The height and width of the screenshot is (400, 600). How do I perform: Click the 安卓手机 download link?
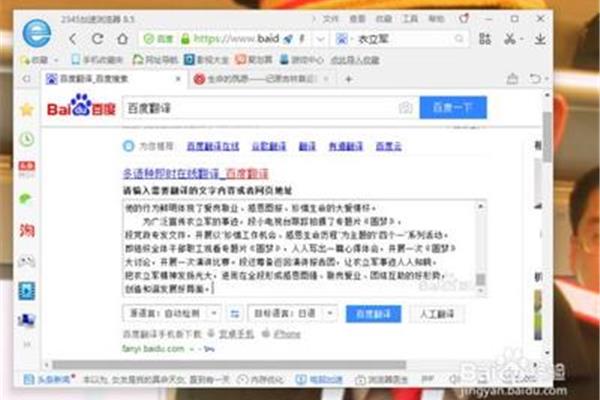coord(236,334)
